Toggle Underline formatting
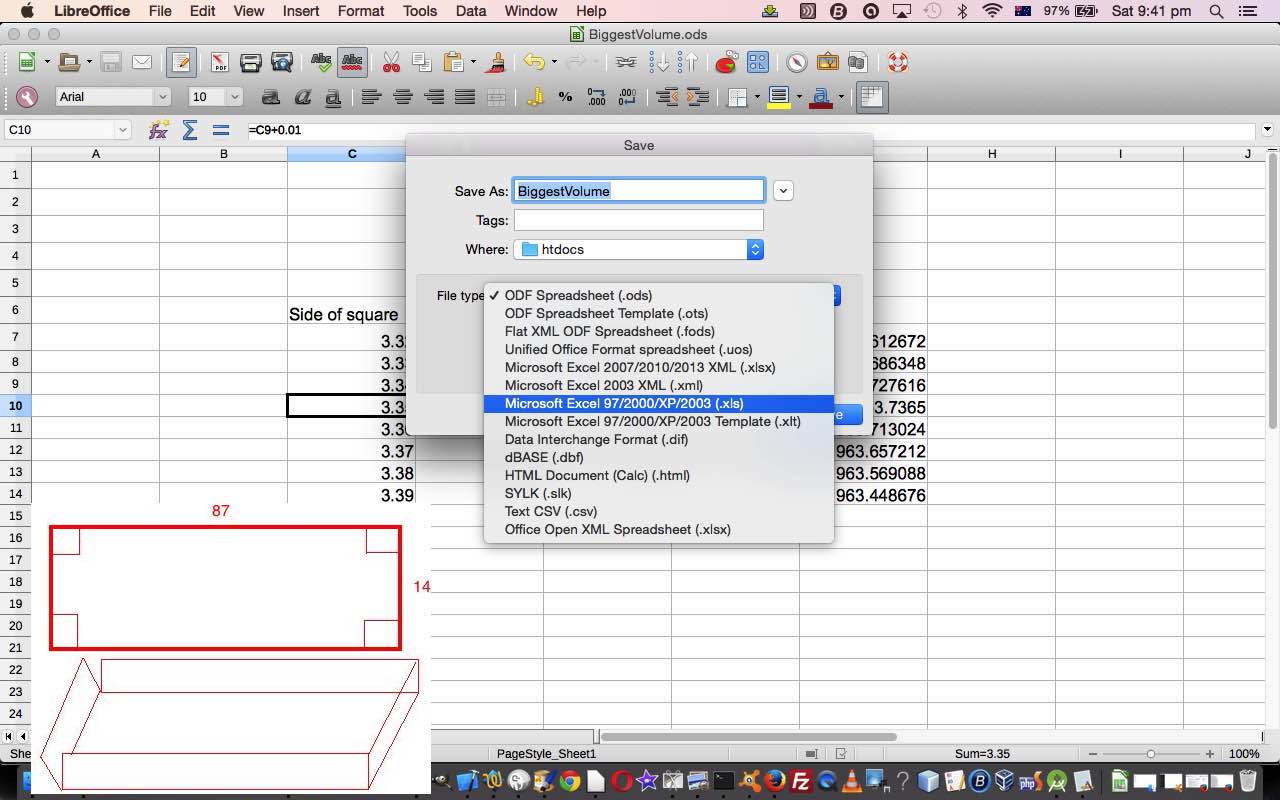This screenshot has width=1280, height=800. pyautogui.click(x=333, y=97)
